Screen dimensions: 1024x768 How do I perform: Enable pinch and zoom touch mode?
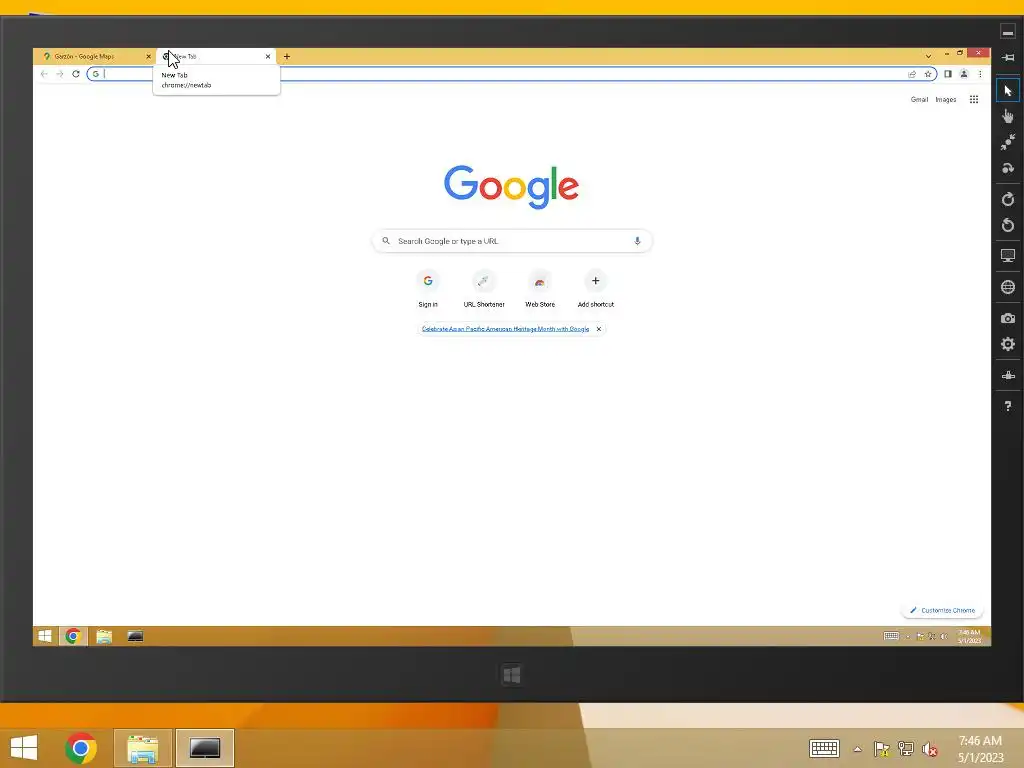tap(1008, 142)
